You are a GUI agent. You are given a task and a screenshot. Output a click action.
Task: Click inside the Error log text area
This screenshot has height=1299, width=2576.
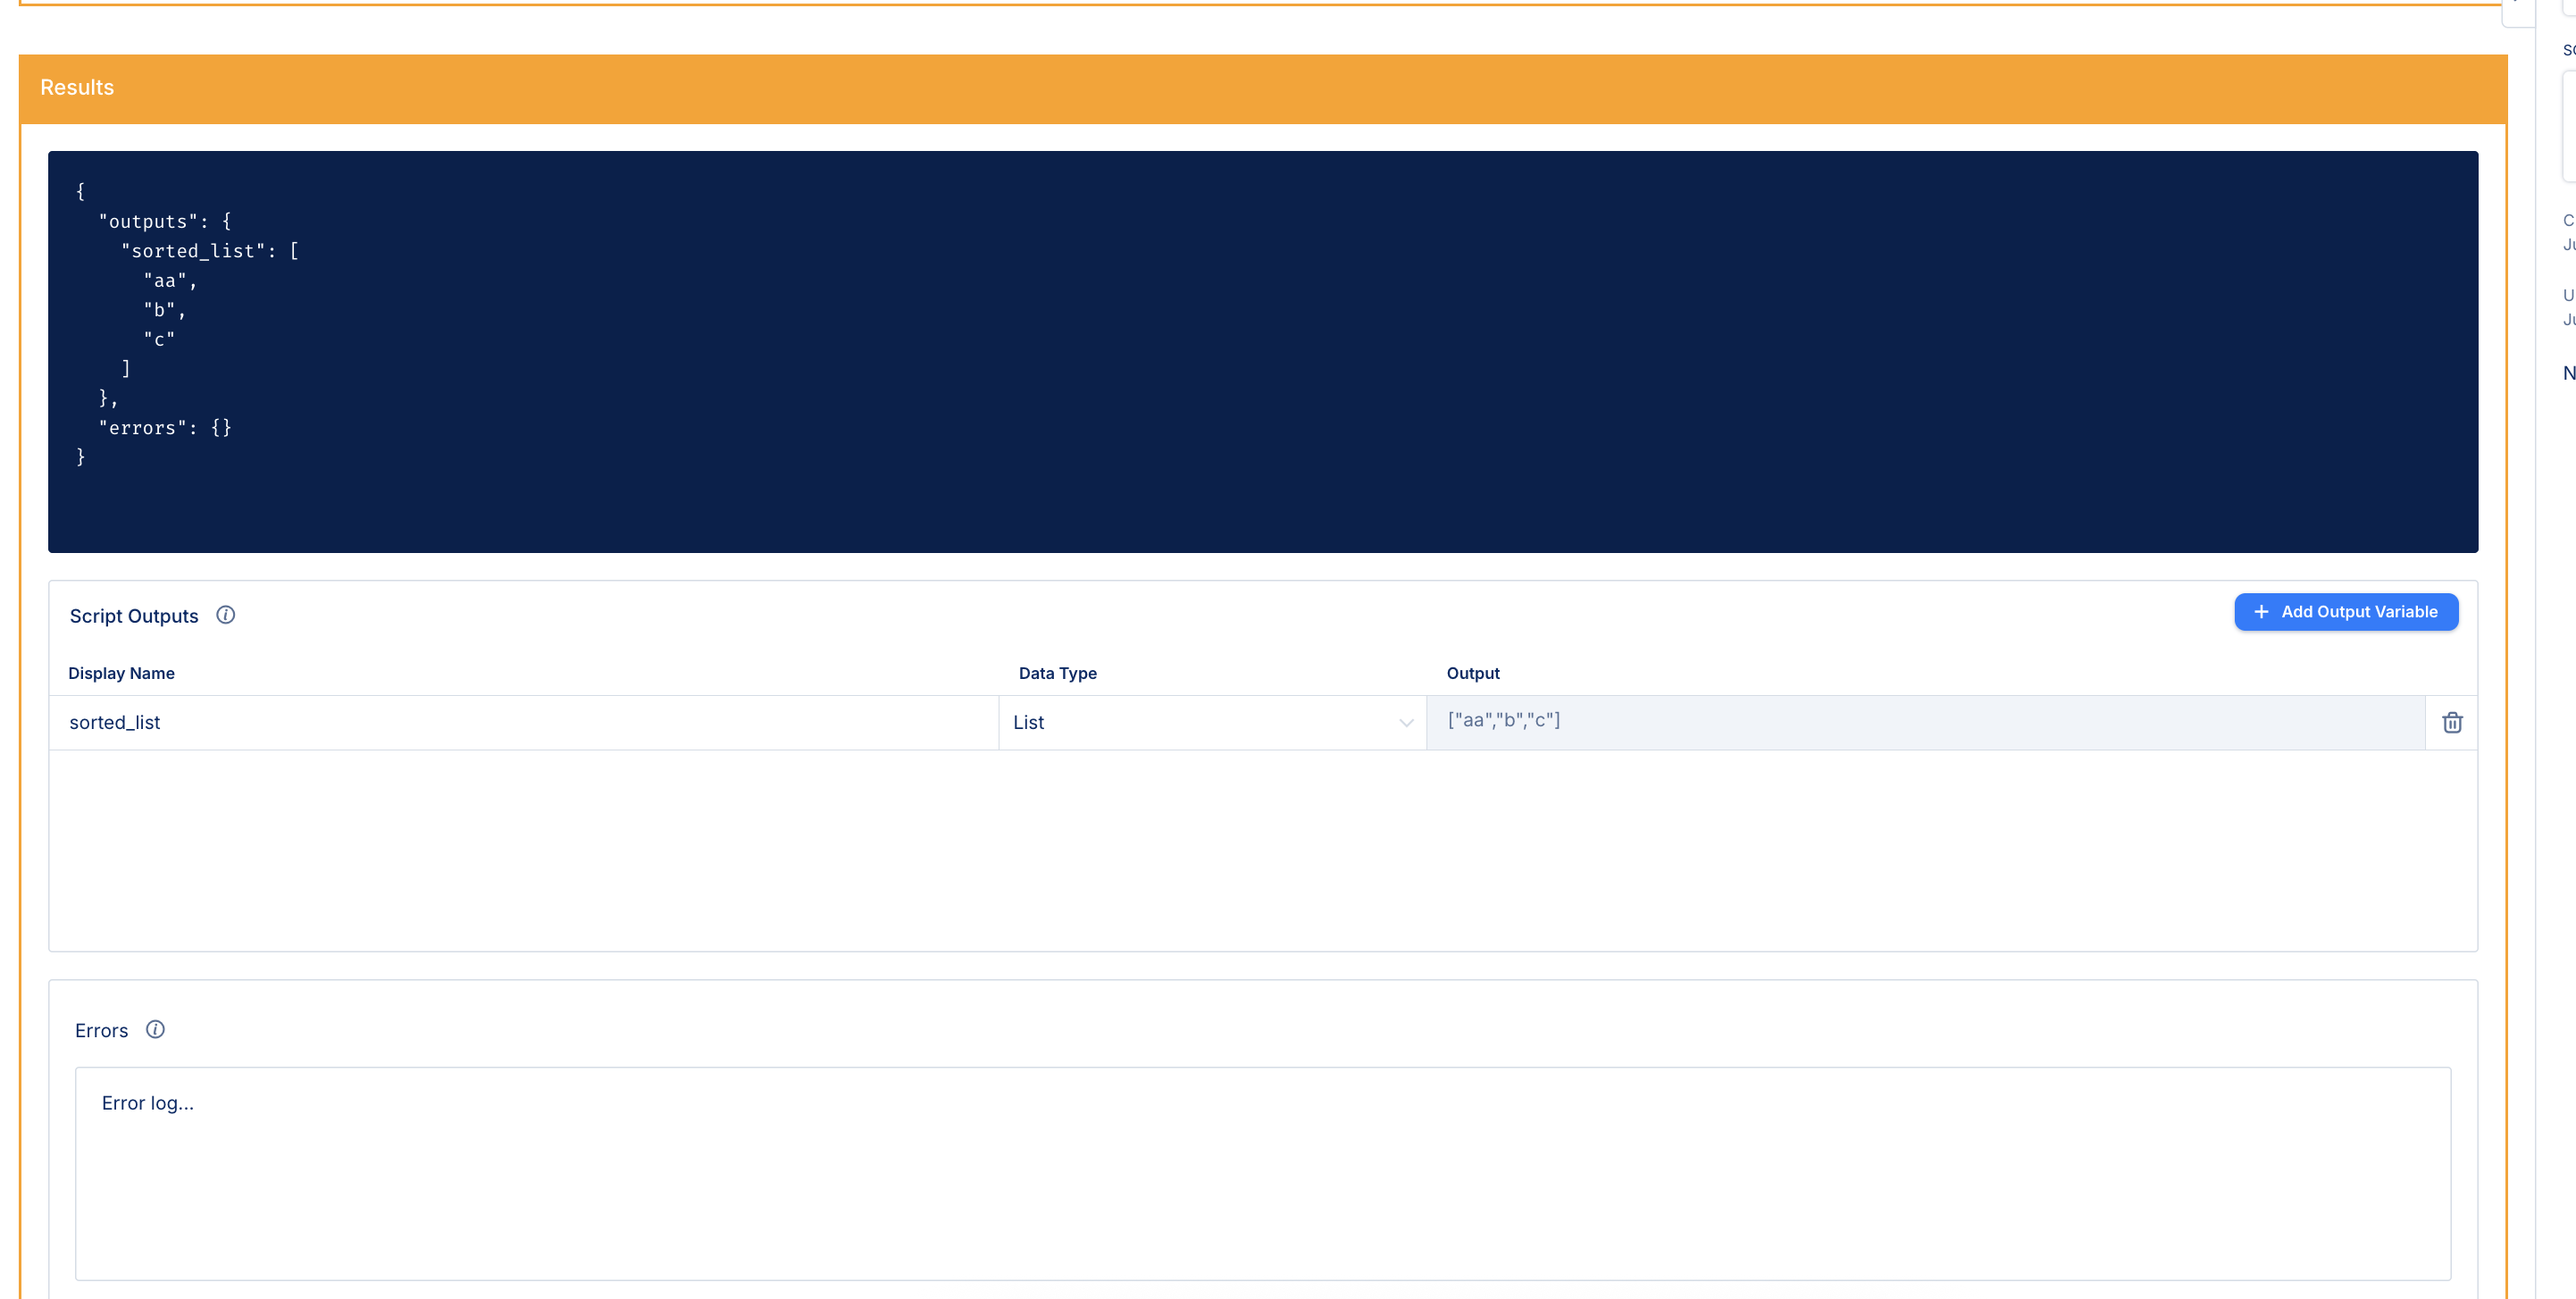(x=1262, y=1172)
